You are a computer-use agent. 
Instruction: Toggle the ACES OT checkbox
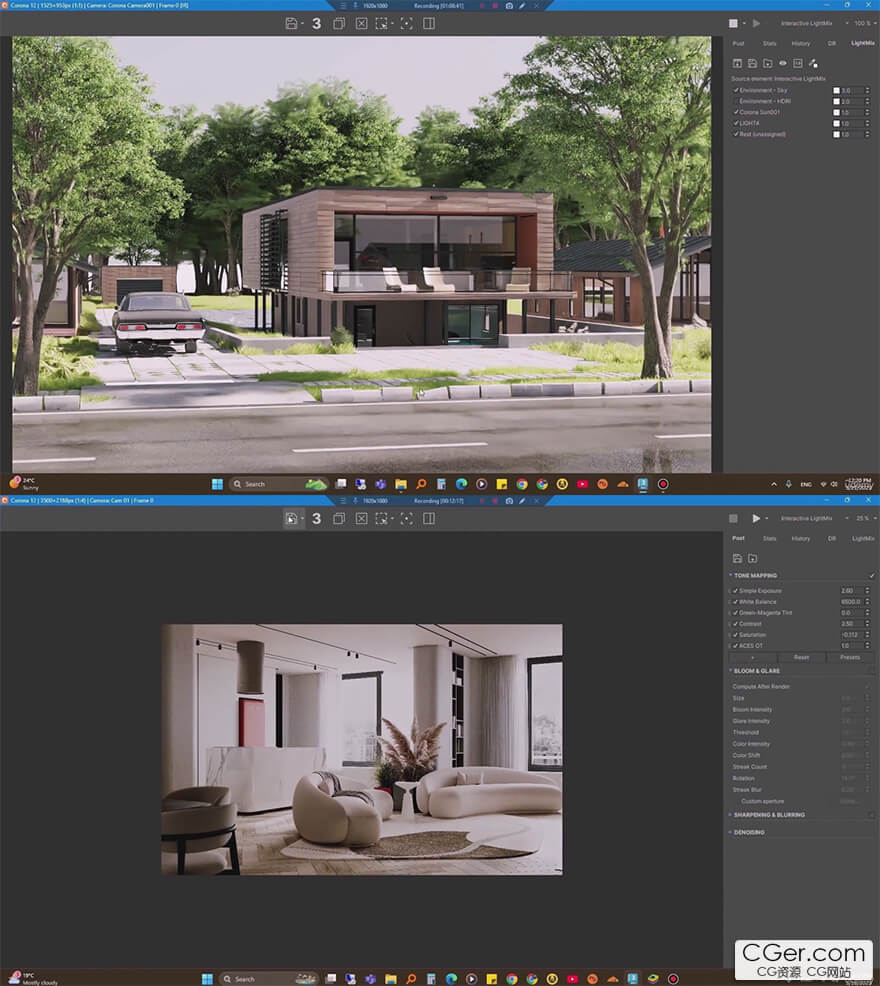tap(735, 646)
